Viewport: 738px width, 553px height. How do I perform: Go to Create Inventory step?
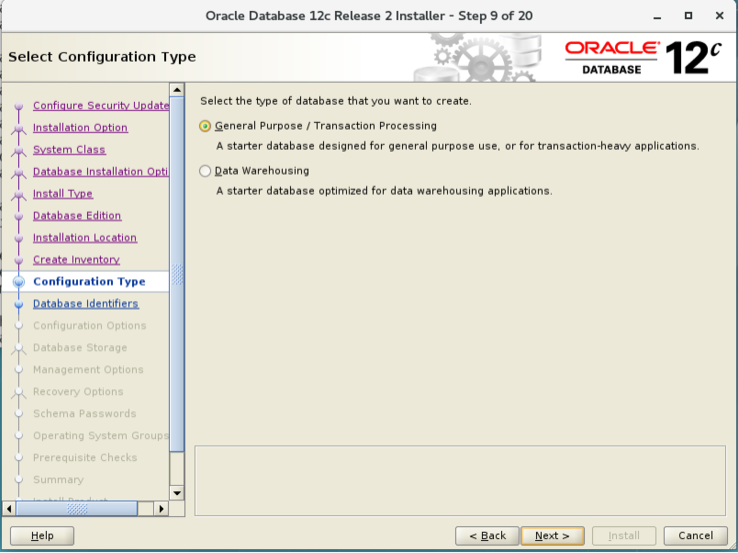pyautogui.click(x=76, y=260)
